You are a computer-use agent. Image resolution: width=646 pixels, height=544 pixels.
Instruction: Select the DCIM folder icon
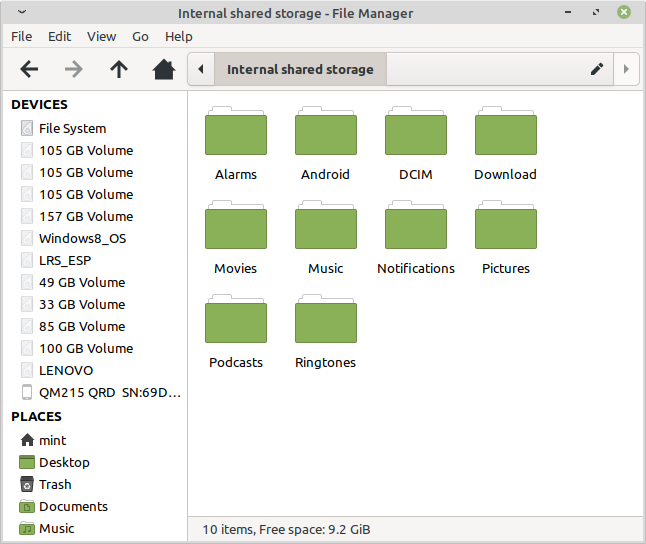pos(416,131)
